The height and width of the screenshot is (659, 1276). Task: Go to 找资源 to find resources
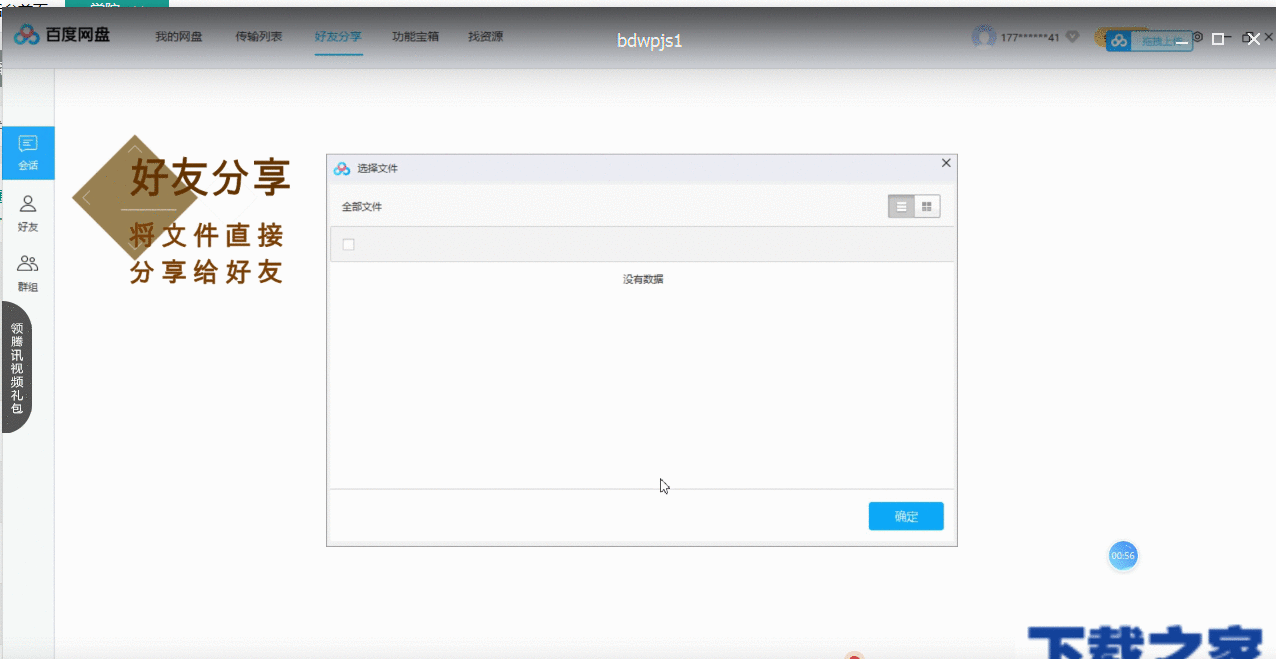pyautogui.click(x=485, y=36)
